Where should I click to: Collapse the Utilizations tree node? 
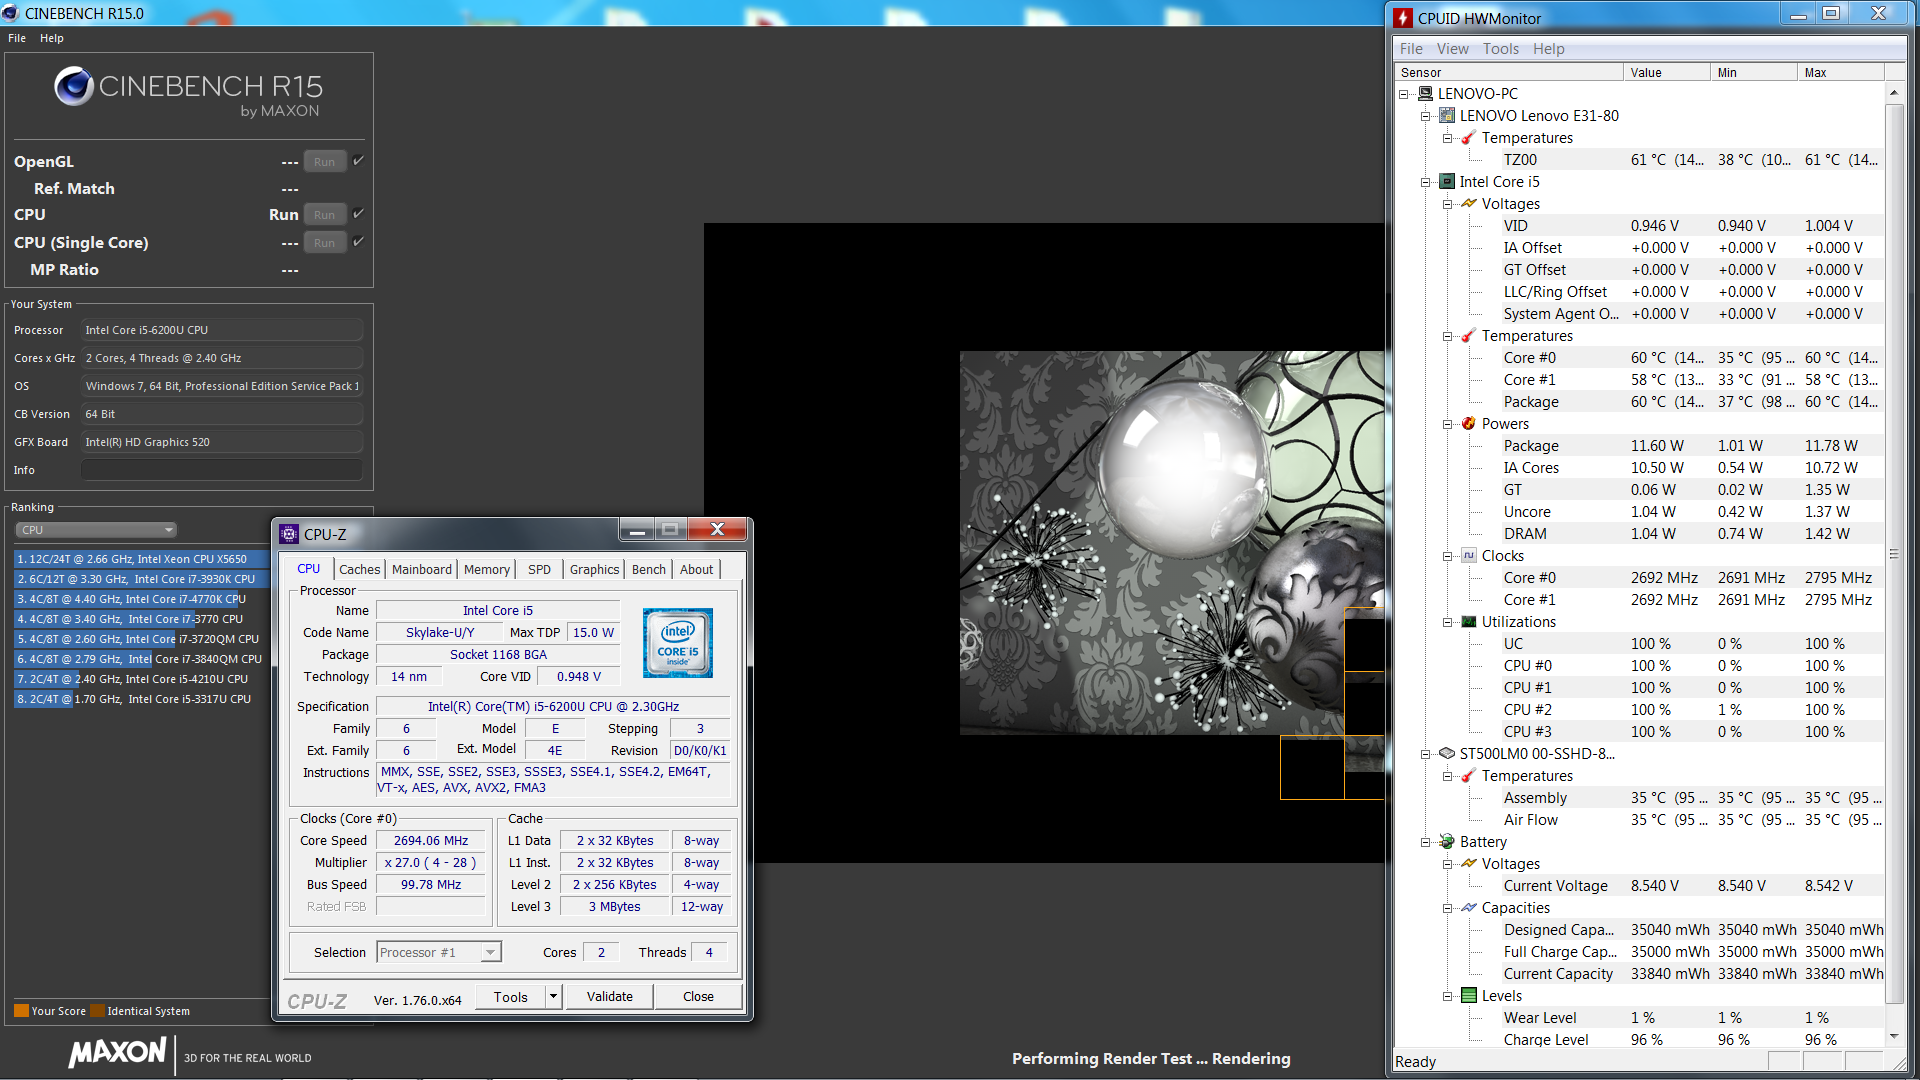pyautogui.click(x=1448, y=622)
